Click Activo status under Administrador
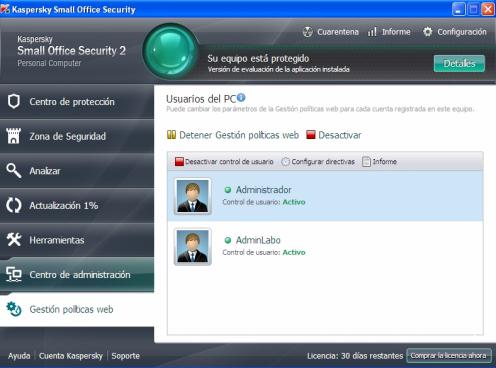 [294, 202]
